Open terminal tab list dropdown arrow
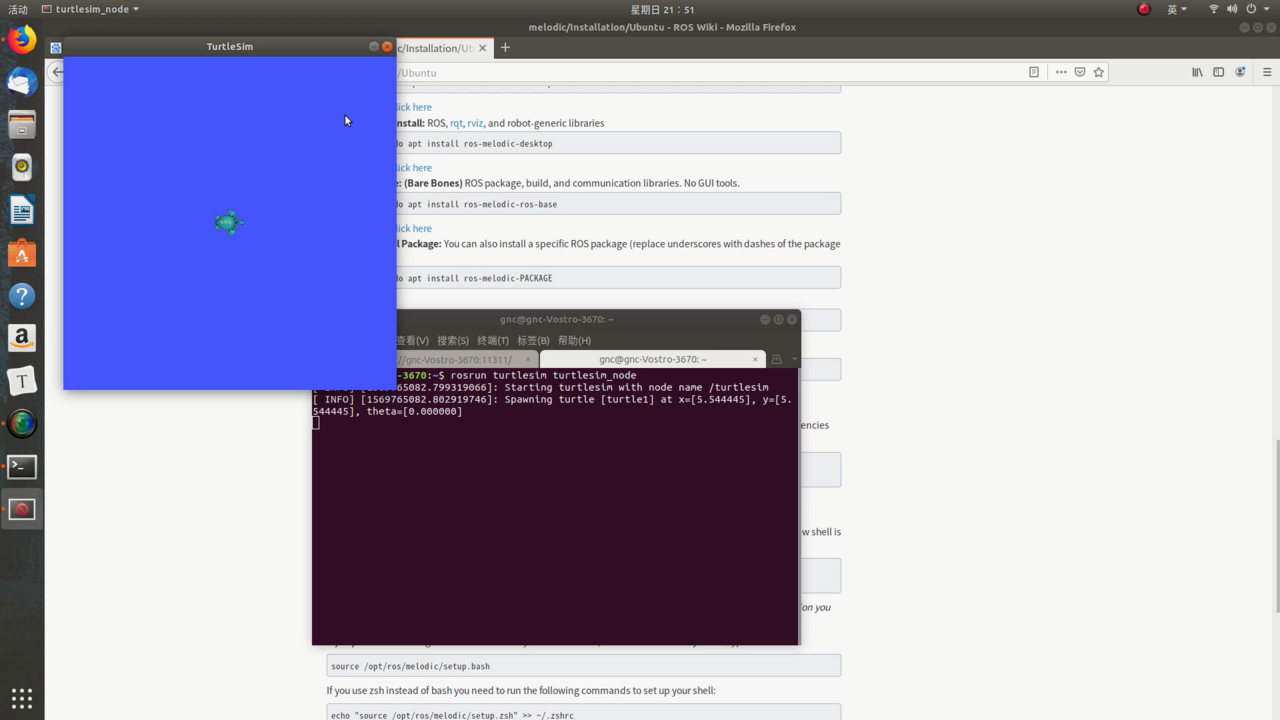Viewport: 1280px width, 720px height. pyautogui.click(x=794, y=359)
